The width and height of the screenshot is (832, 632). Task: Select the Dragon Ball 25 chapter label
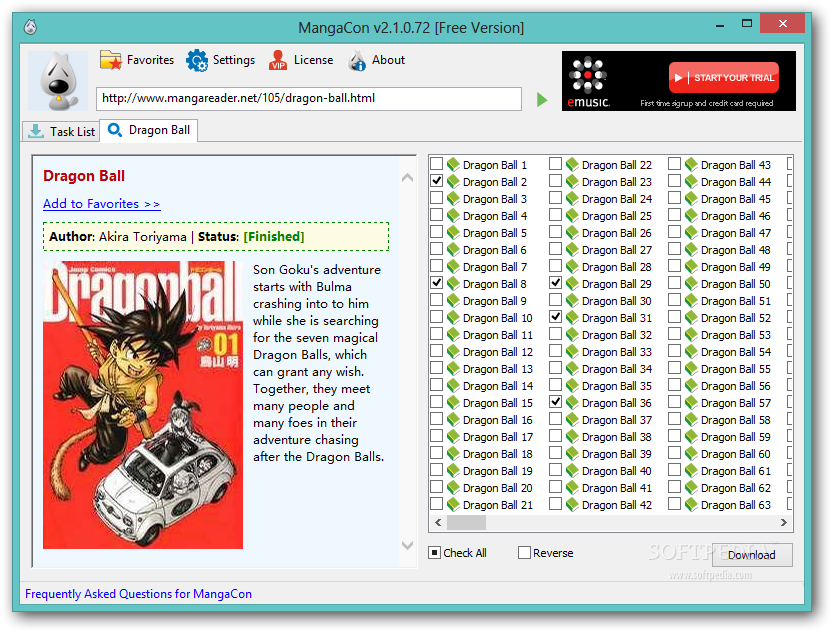[617, 216]
